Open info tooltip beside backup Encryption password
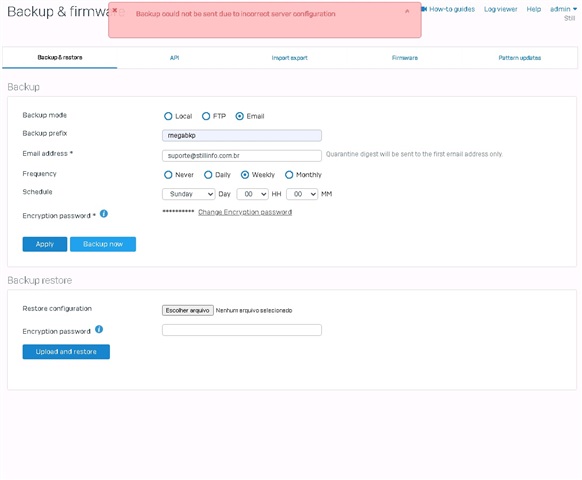 pos(104,214)
